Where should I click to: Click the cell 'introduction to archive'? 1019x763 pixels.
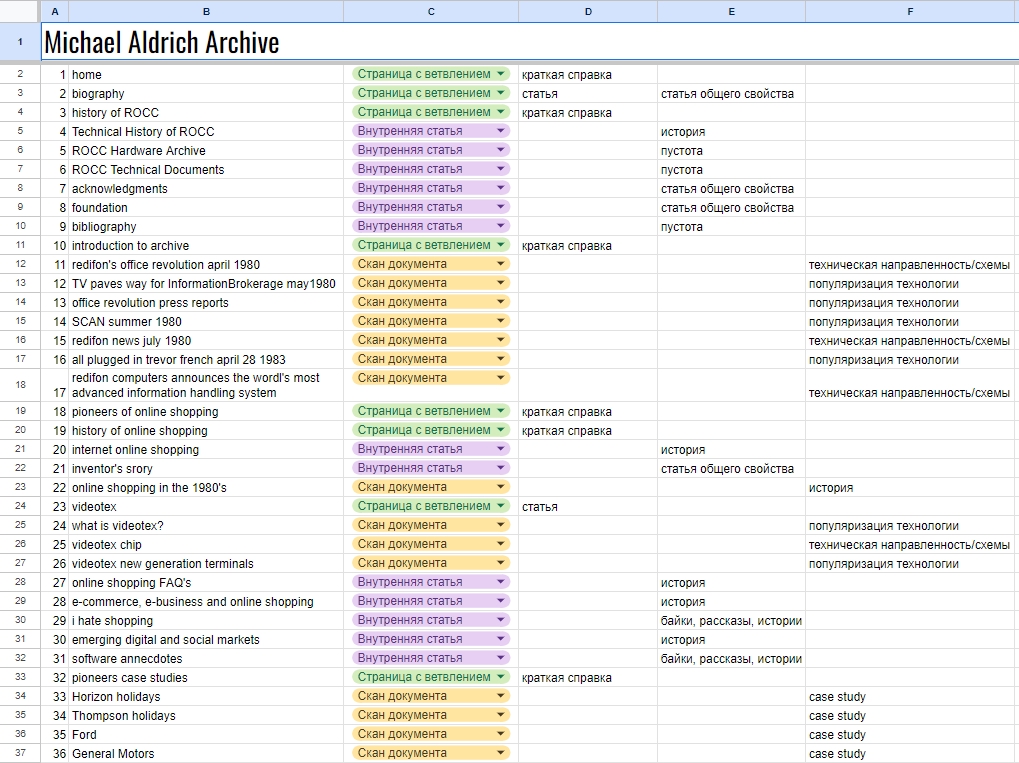206,246
